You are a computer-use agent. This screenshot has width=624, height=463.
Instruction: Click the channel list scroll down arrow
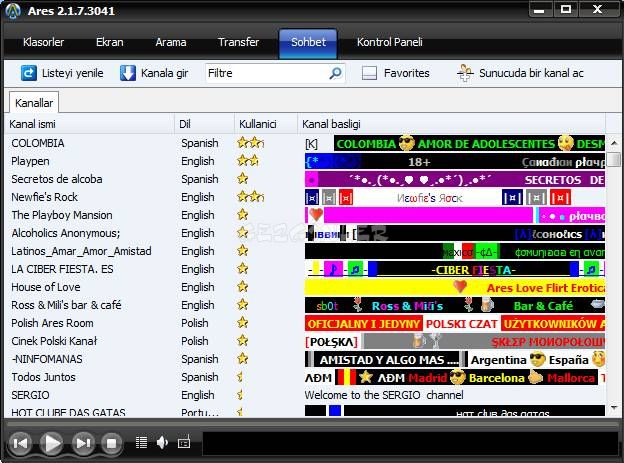(614, 408)
